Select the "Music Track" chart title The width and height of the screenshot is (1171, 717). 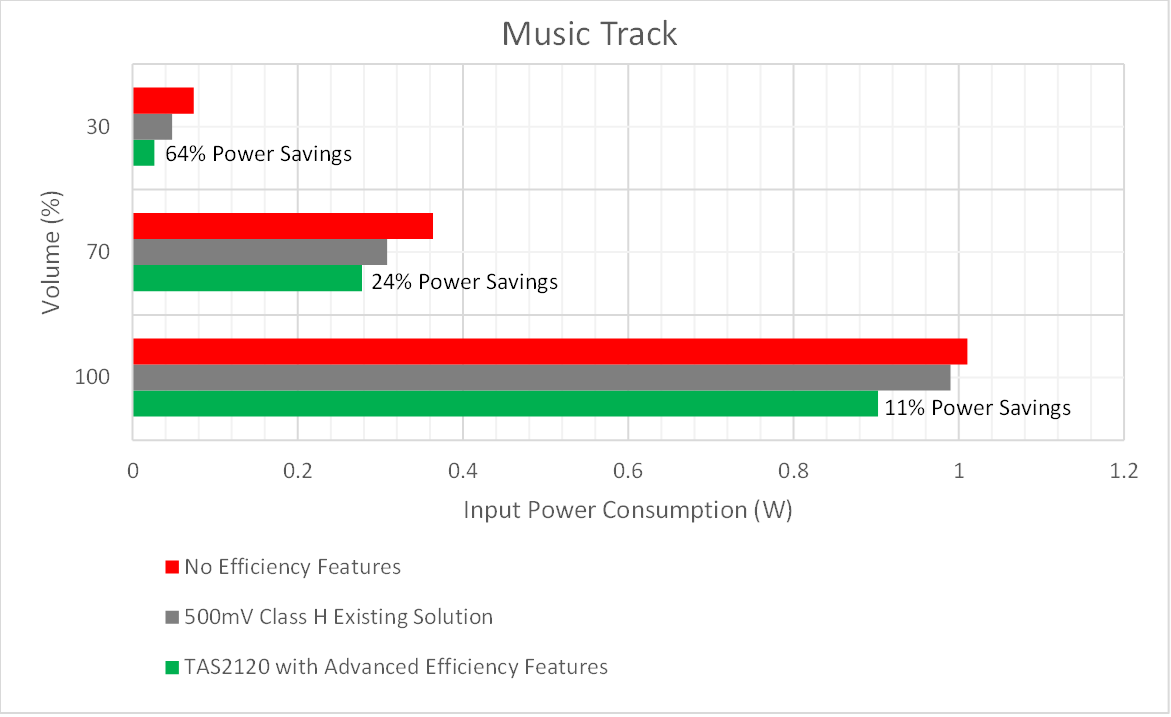[x=589, y=34]
